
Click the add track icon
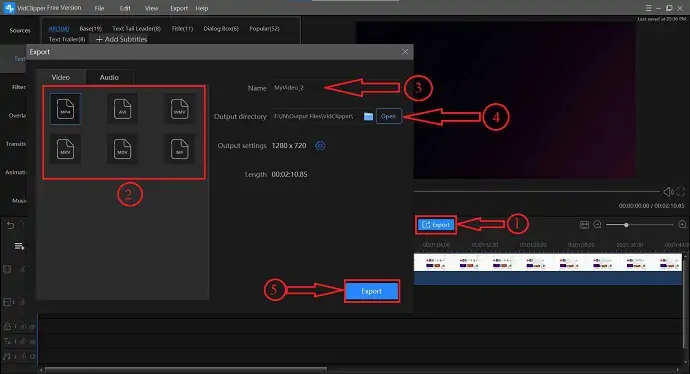[x=19, y=246]
